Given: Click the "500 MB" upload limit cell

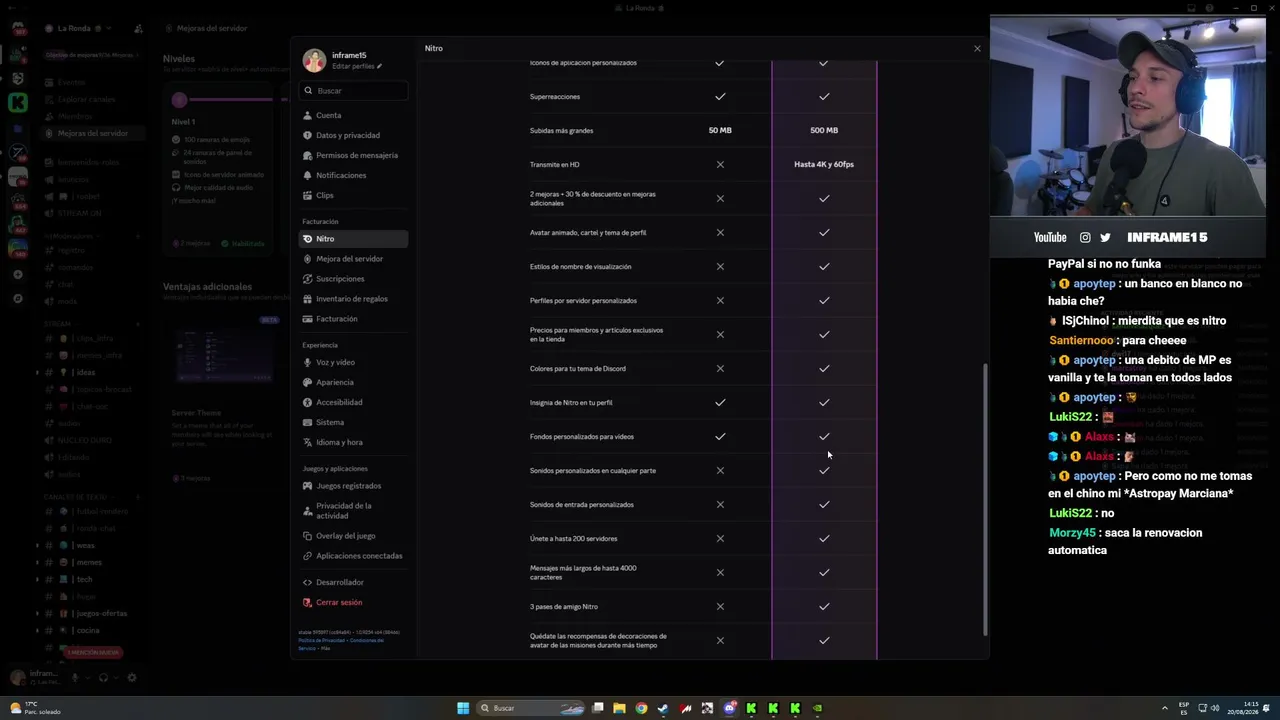Looking at the screenshot, I should point(824,130).
